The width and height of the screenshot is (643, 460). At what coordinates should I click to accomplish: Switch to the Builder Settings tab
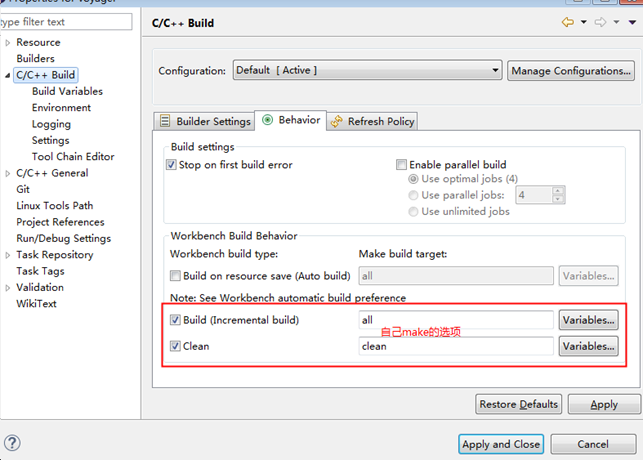click(204, 121)
